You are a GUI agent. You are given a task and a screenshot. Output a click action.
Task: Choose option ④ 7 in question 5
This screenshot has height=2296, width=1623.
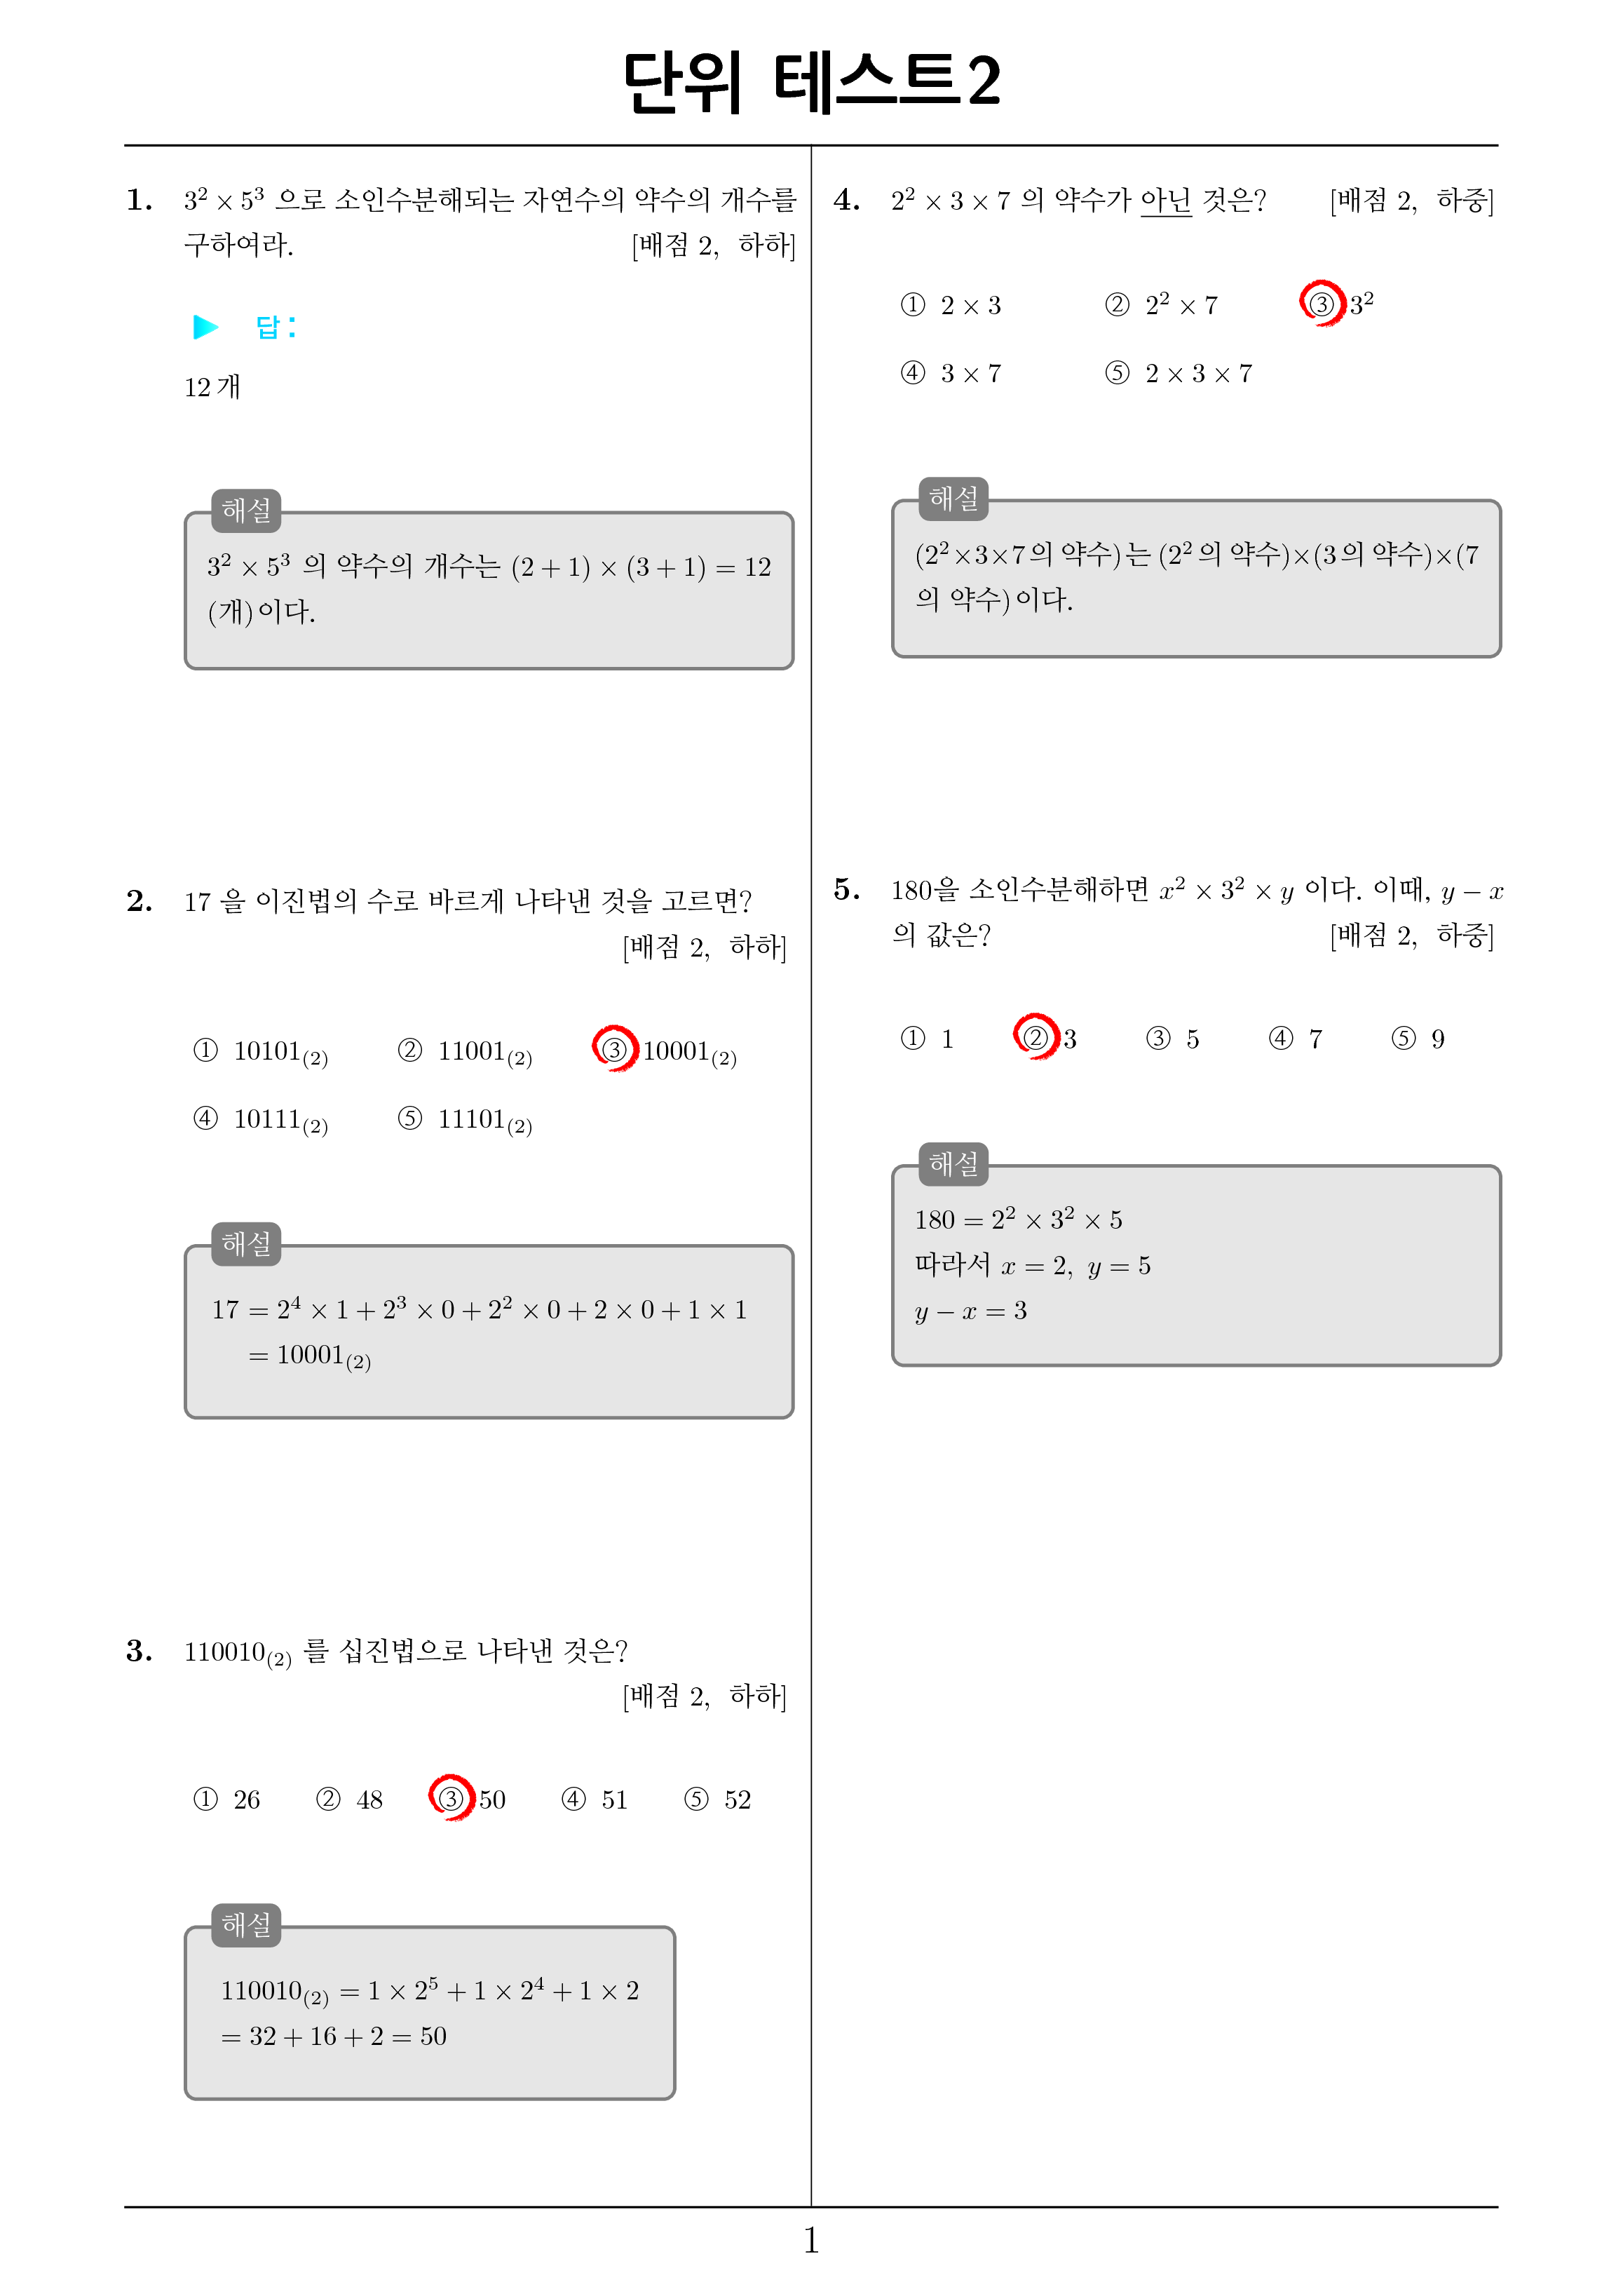pos(1295,1039)
